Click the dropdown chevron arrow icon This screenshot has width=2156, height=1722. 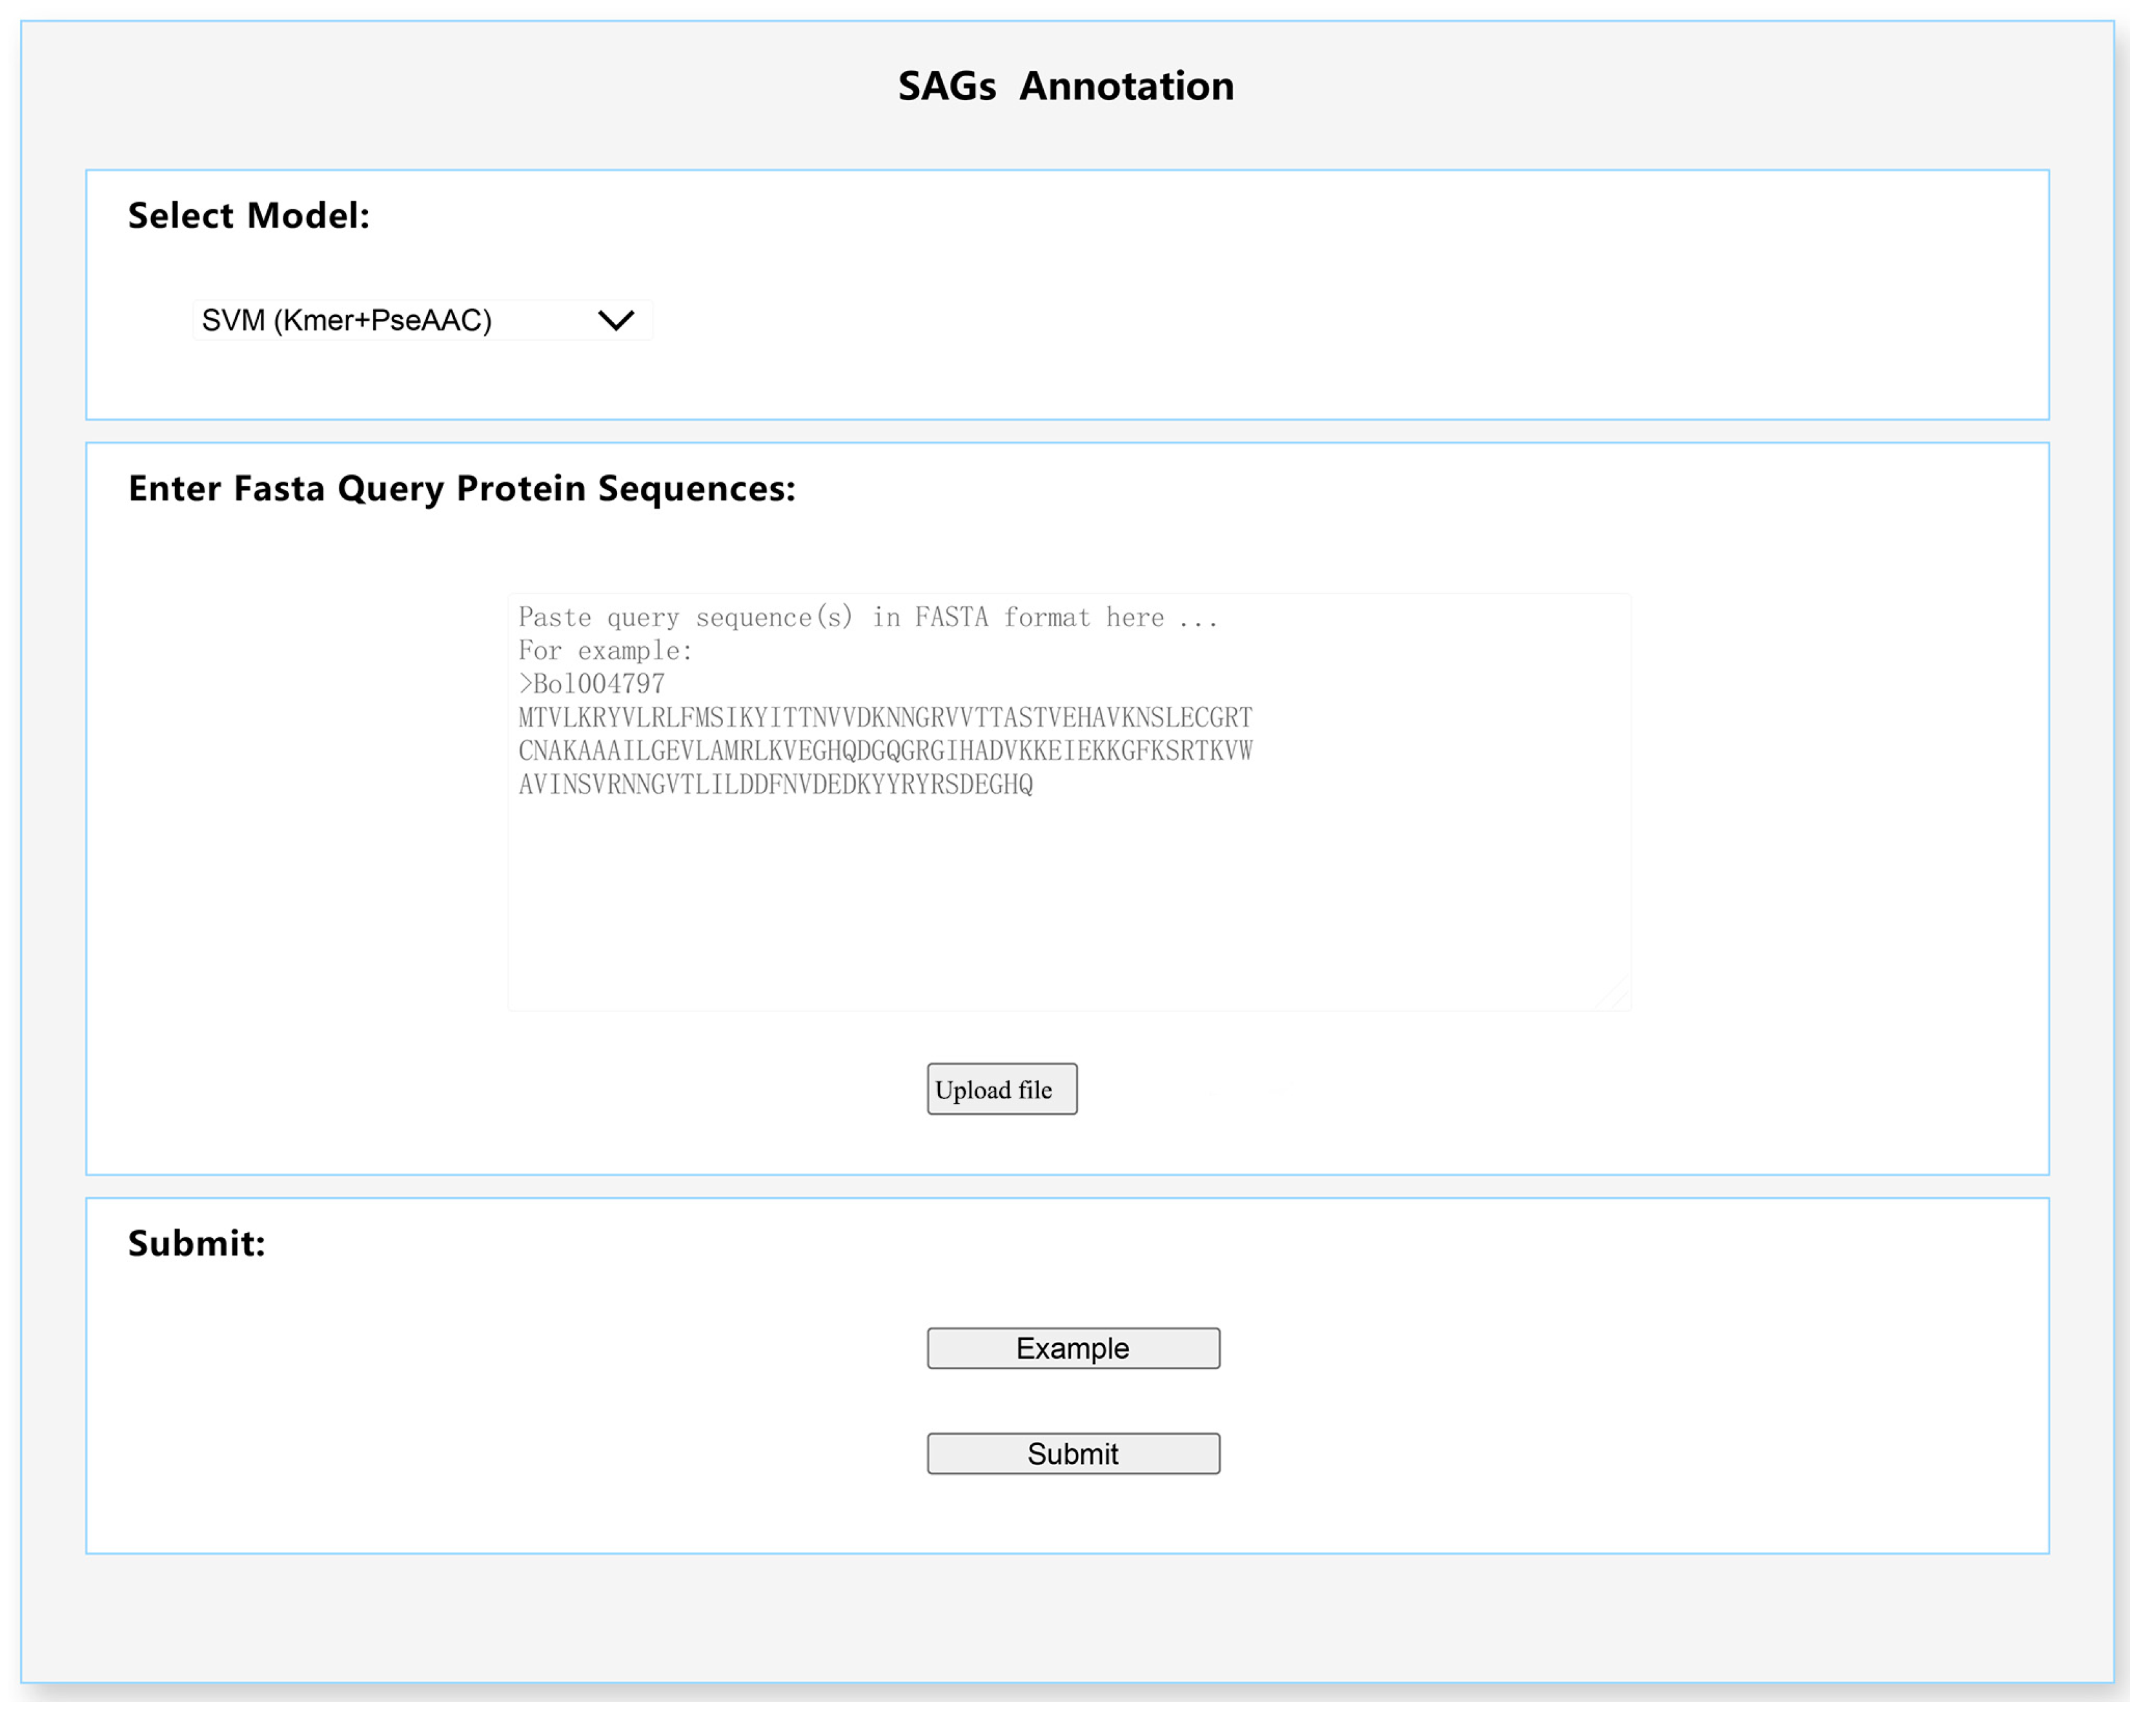click(x=616, y=320)
